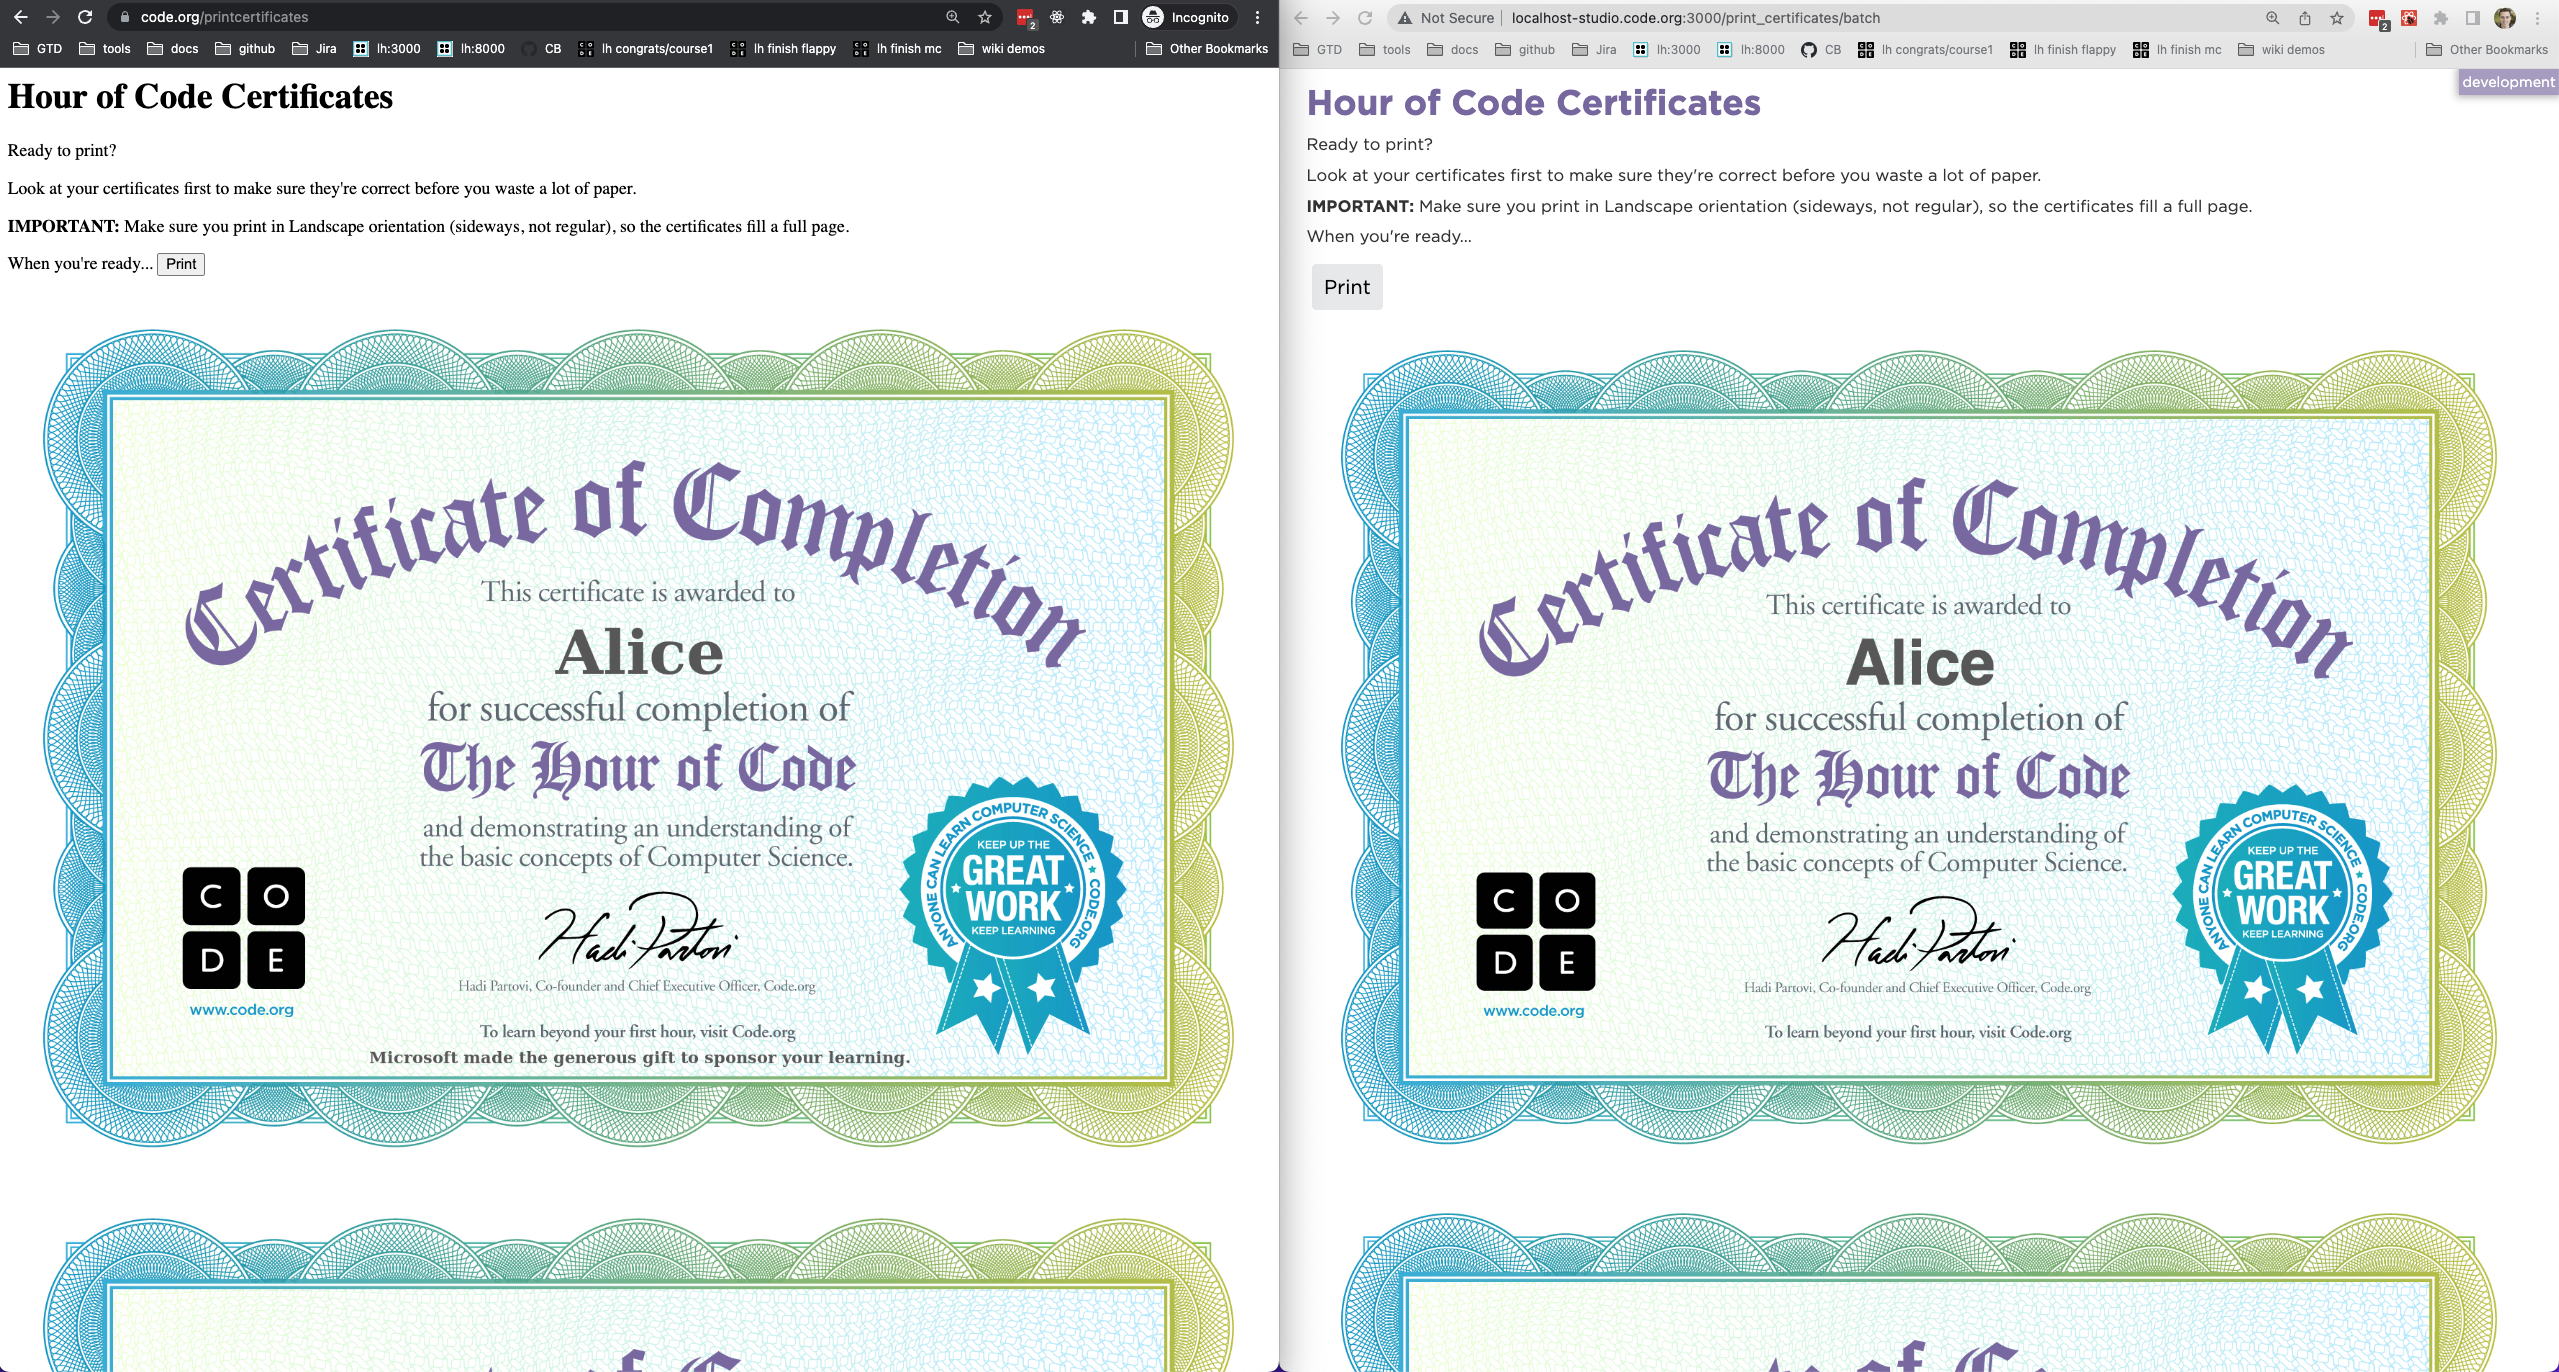Screen dimensions: 2559x1372
Task: Bookmark the code.org page with the star icon
Action: point(985,17)
